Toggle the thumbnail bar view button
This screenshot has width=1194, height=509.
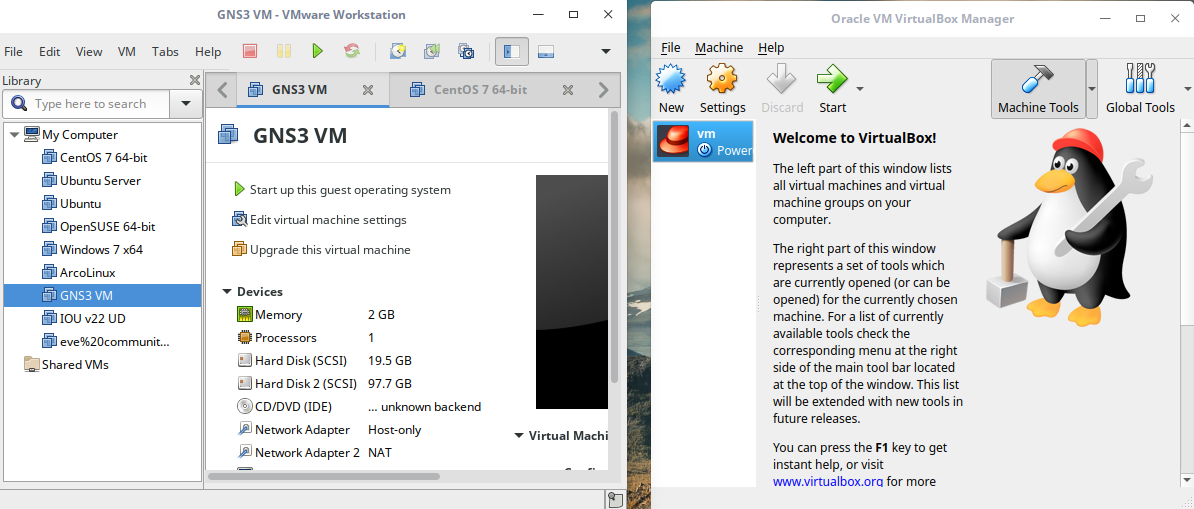pos(545,51)
